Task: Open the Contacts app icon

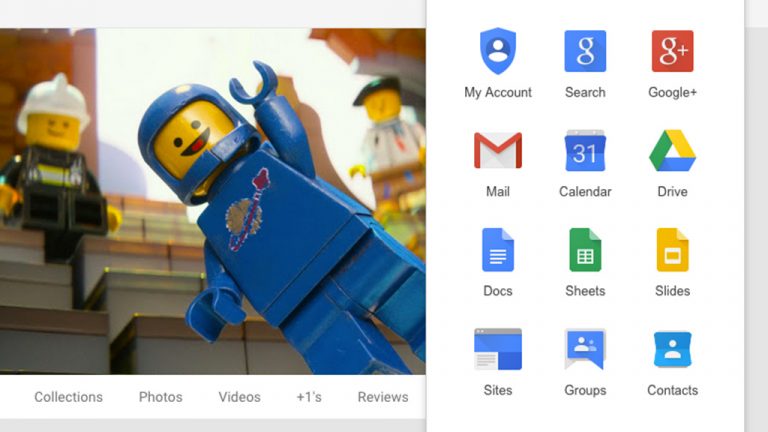Action: click(672, 349)
